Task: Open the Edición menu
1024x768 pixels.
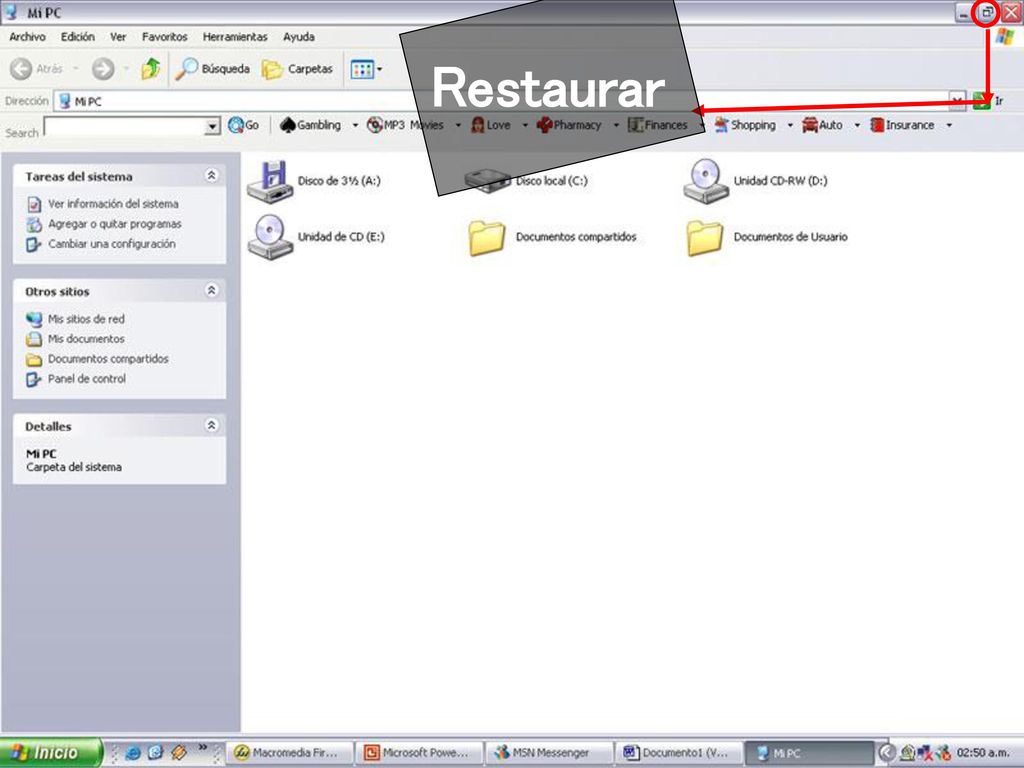Action: click(x=78, y=37)
